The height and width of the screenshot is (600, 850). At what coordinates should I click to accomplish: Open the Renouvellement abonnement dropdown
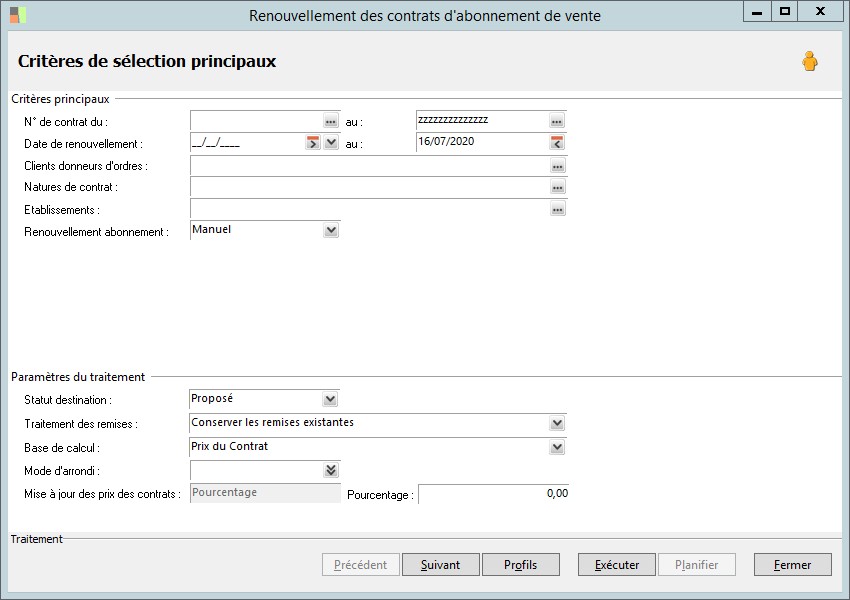click(x=331, y=231)
